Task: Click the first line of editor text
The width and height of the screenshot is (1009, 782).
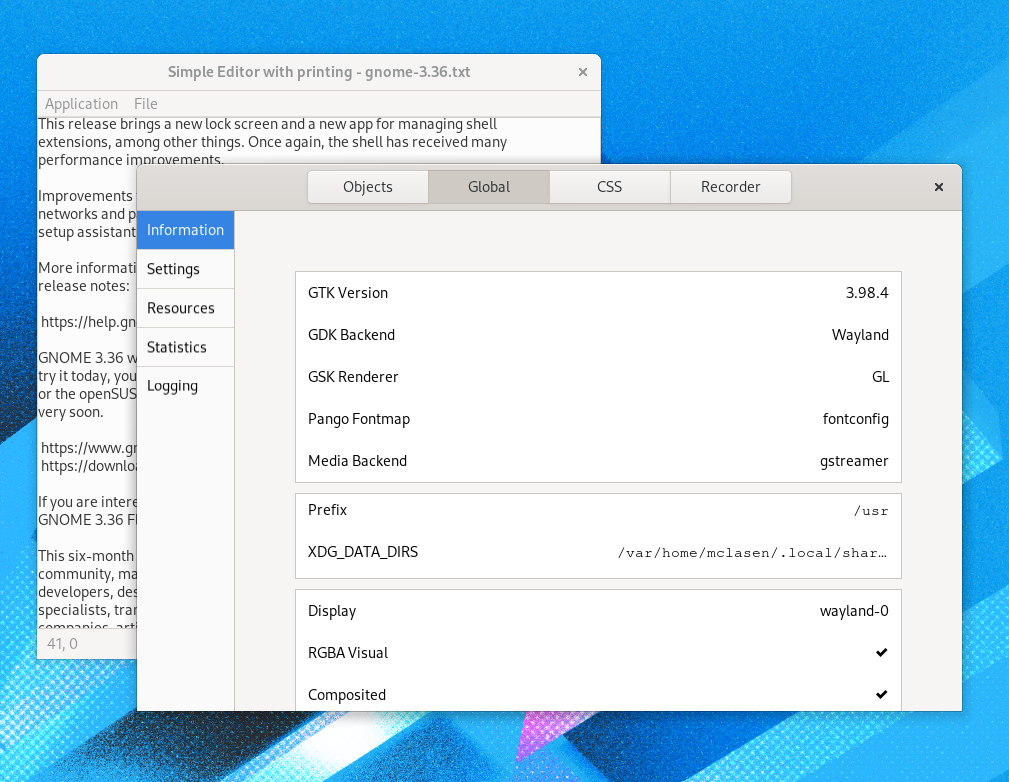Action: (x=267, y=124)
